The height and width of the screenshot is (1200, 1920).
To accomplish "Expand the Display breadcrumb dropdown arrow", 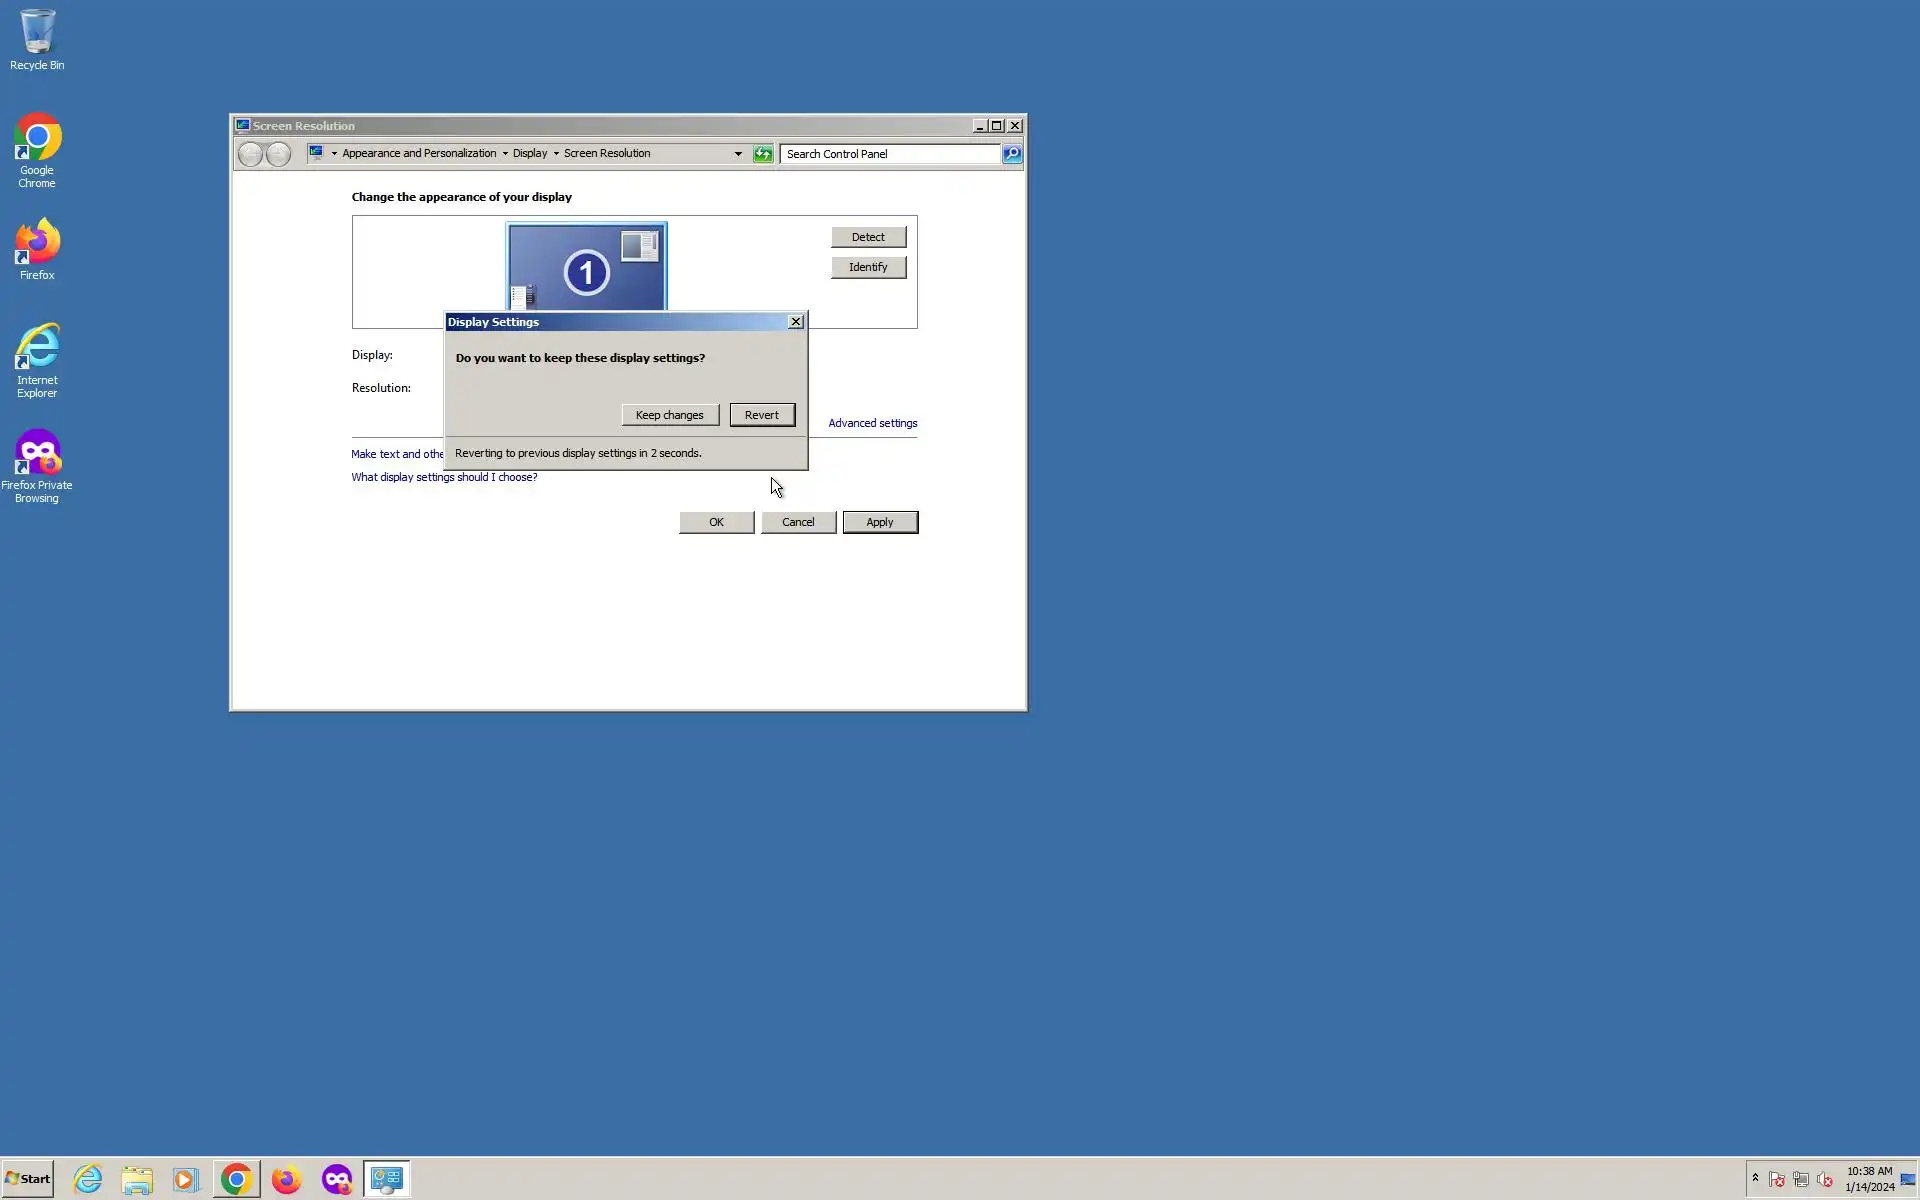I will [556, 154].
